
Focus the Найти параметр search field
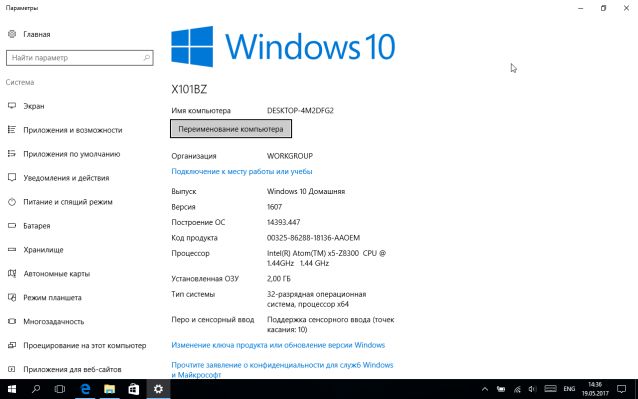pyautogui.click(x=80, y=58)
